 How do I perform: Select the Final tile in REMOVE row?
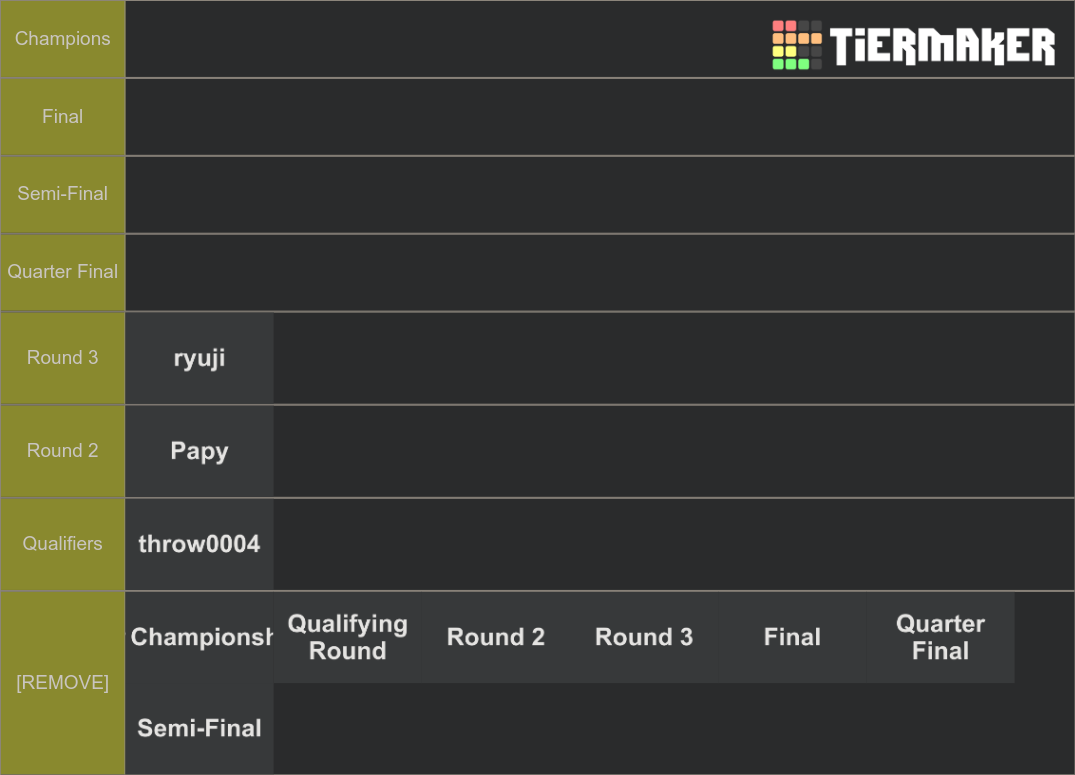click(x=792, y=637)
